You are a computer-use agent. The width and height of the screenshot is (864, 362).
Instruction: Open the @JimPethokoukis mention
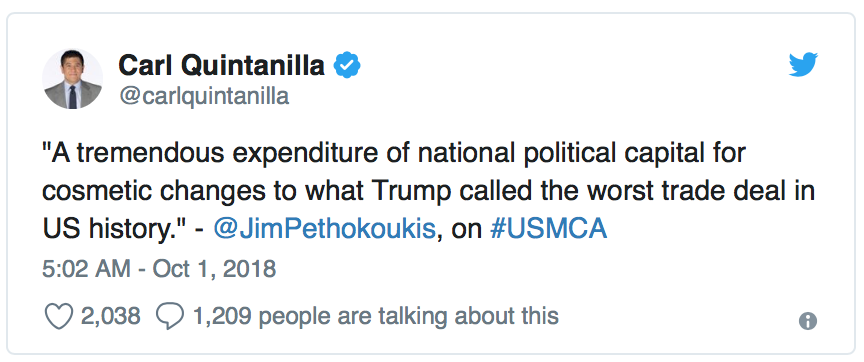[x=324, y=229]
